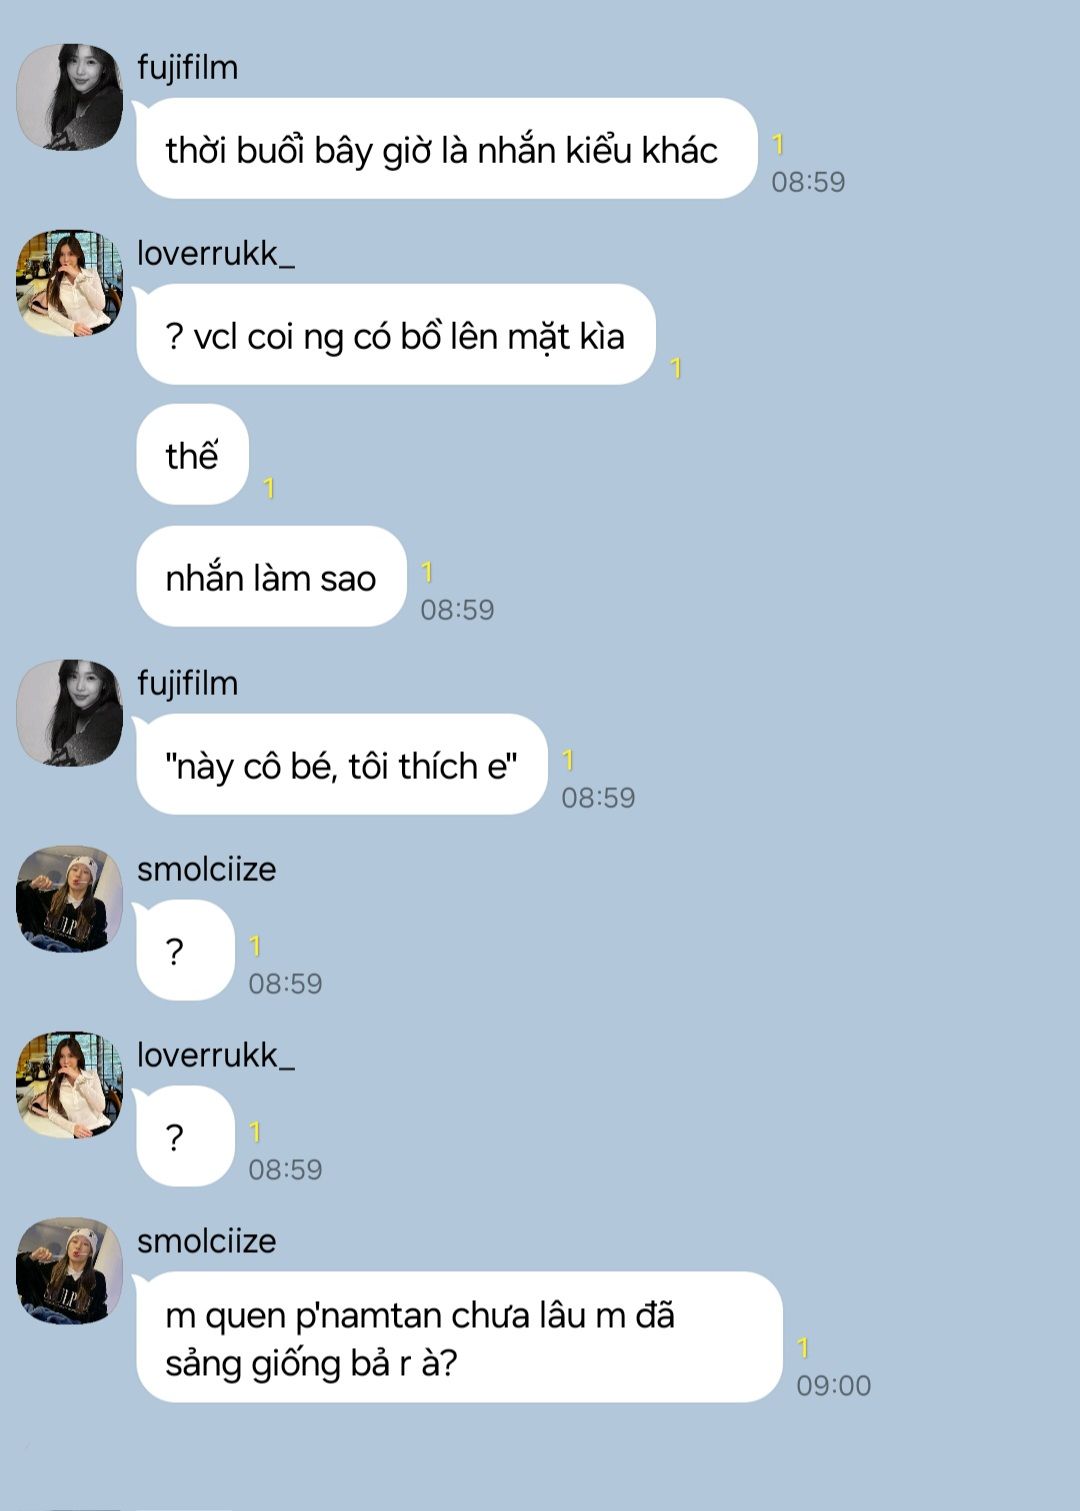This screenshot has width=1080, height=1511.
Task: Tap smolciize's avatar beside 'm quen p'namtan' message
Action: [69, 1271]
